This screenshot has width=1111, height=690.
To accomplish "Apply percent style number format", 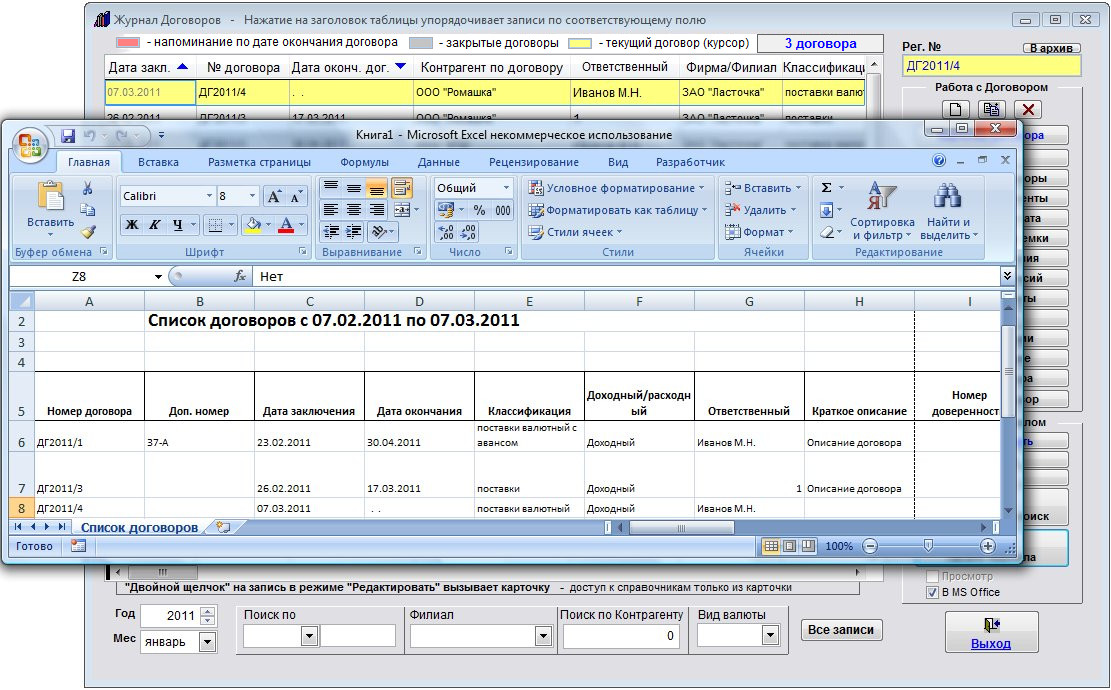I will pos(479,210).
